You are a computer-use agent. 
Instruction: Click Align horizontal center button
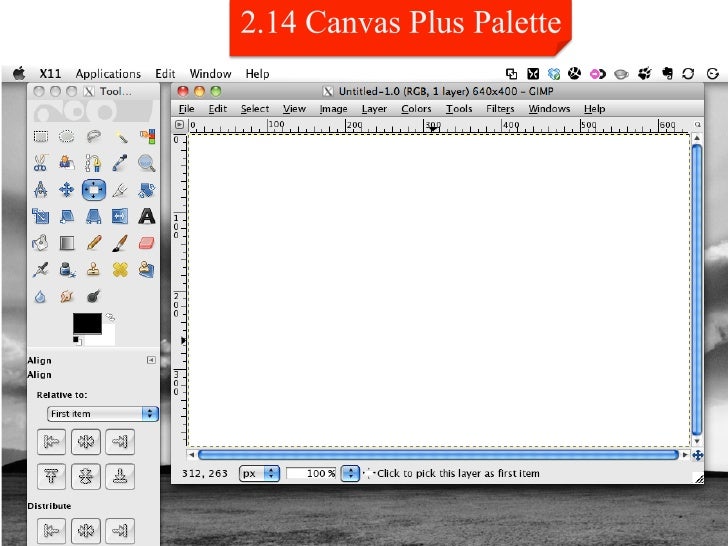pos(86,442)
